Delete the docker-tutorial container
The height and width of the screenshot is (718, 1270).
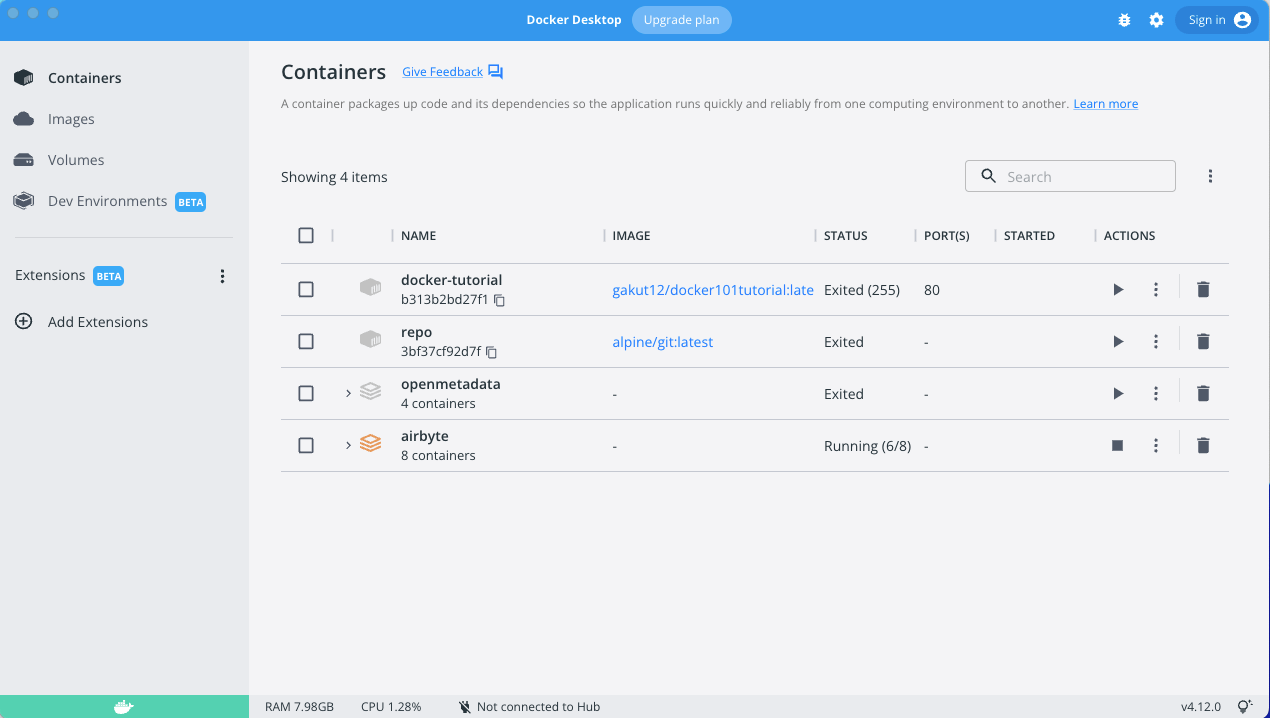point(1203,290)
